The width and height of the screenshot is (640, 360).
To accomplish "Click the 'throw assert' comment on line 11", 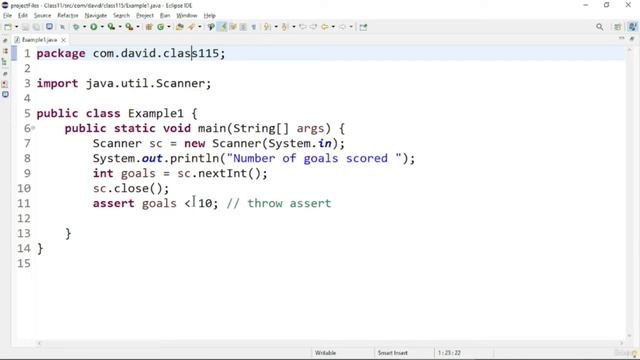I will (289, 203).
